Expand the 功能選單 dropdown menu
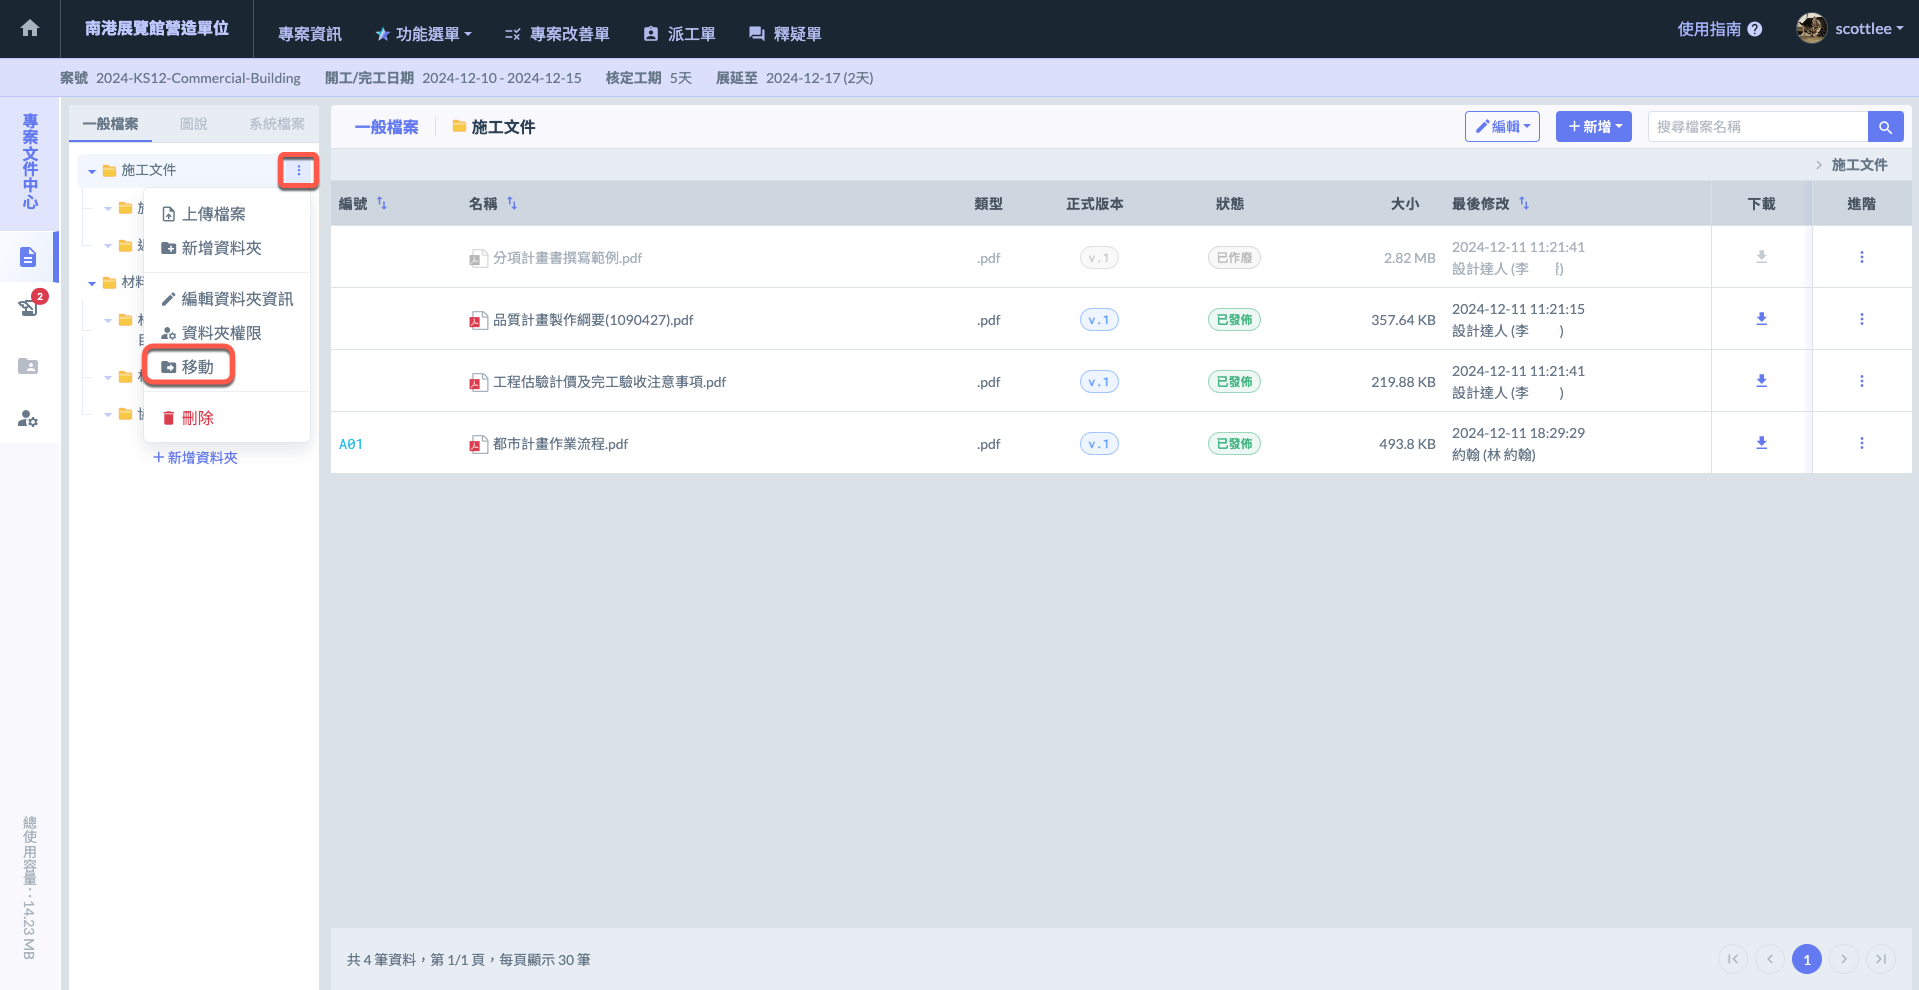This screenshot has height=990, width=1919. [424, 34]
